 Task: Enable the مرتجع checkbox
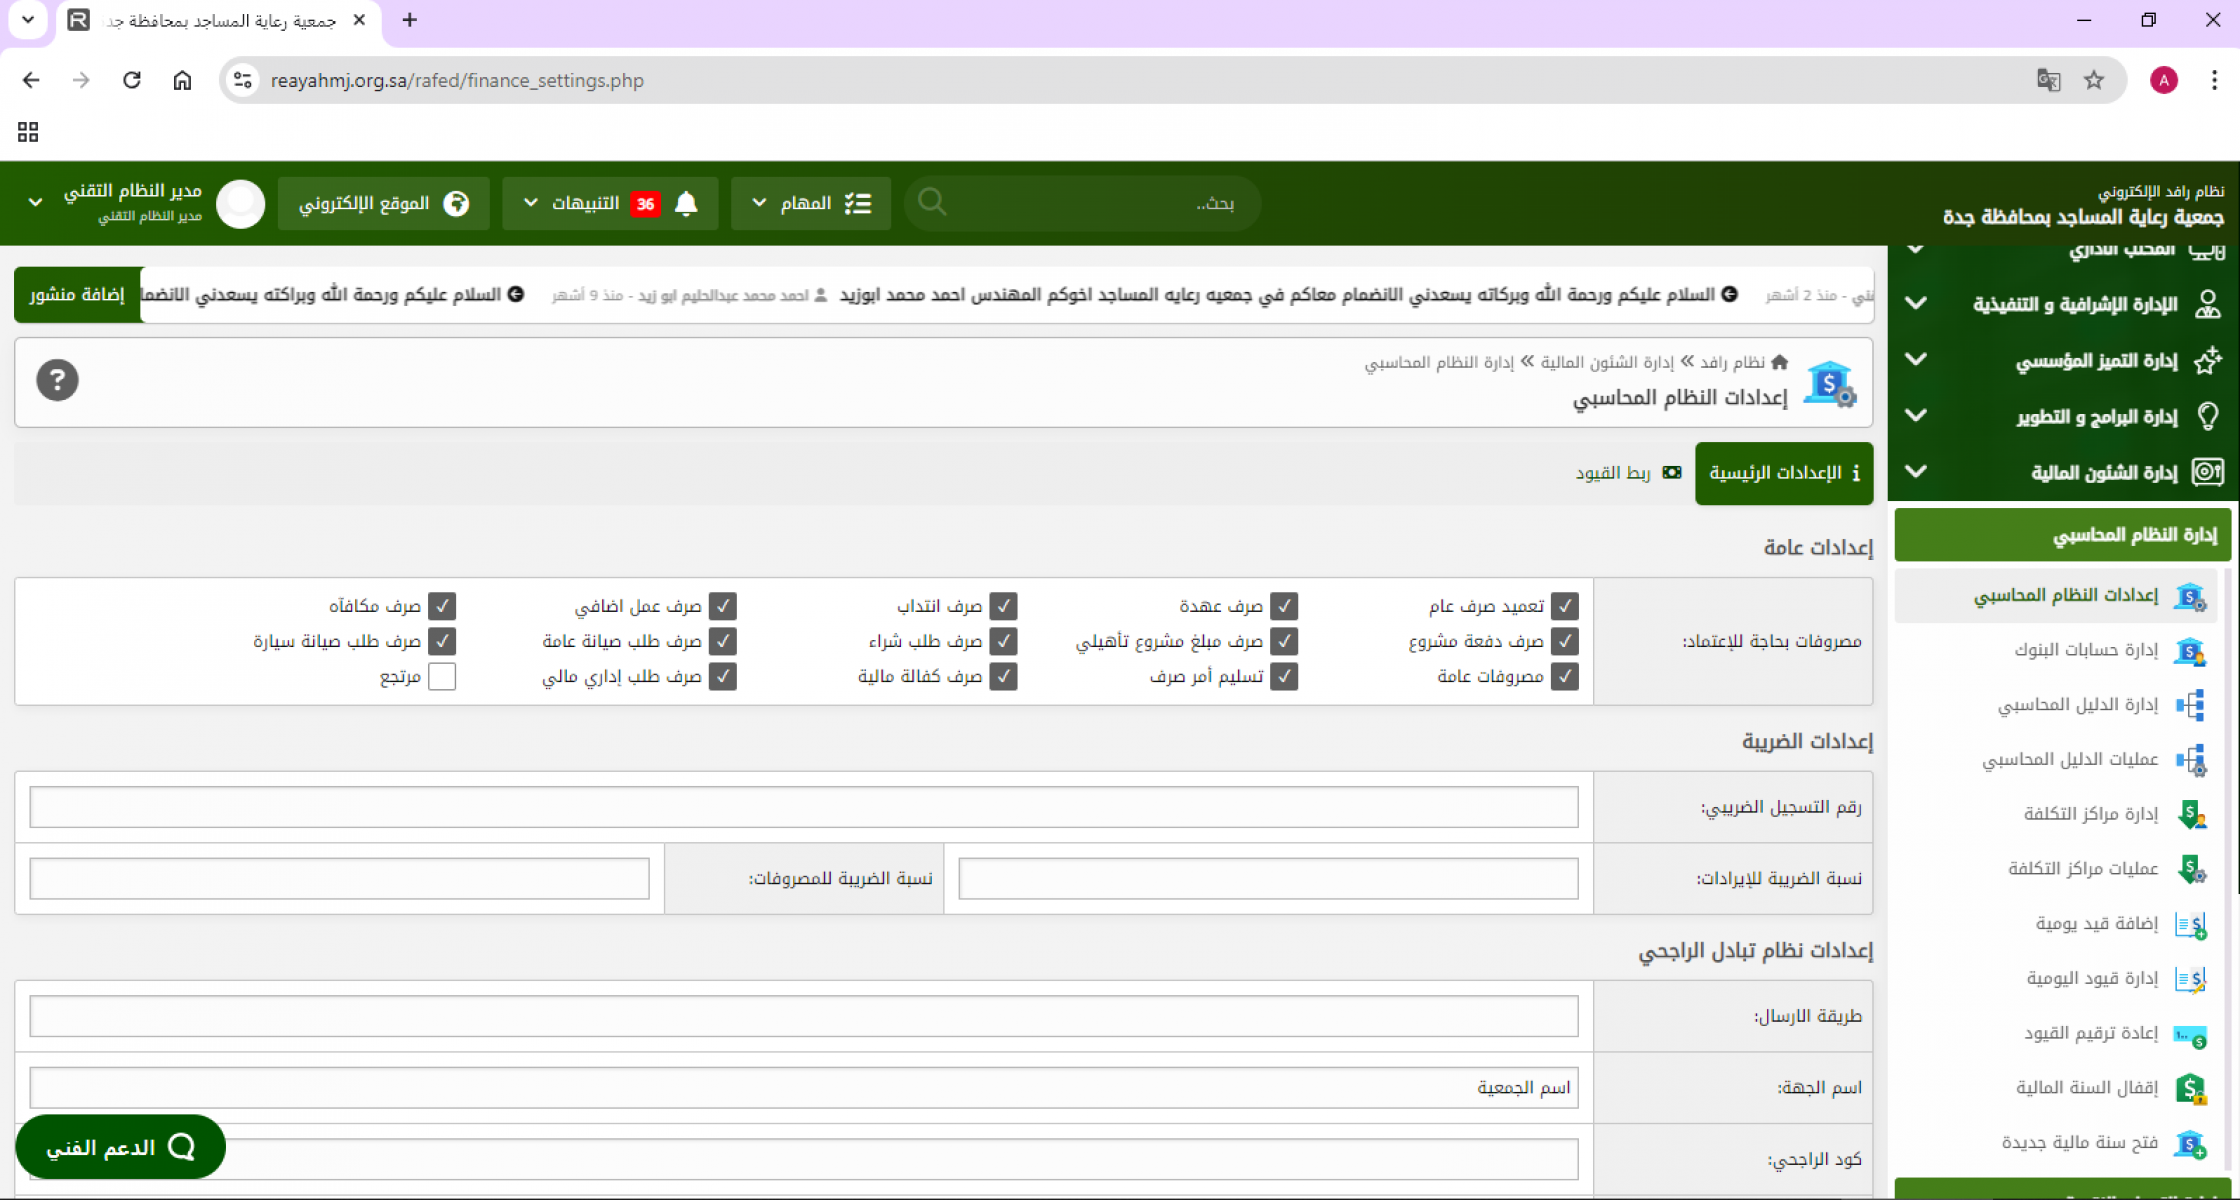click(441, 677)
